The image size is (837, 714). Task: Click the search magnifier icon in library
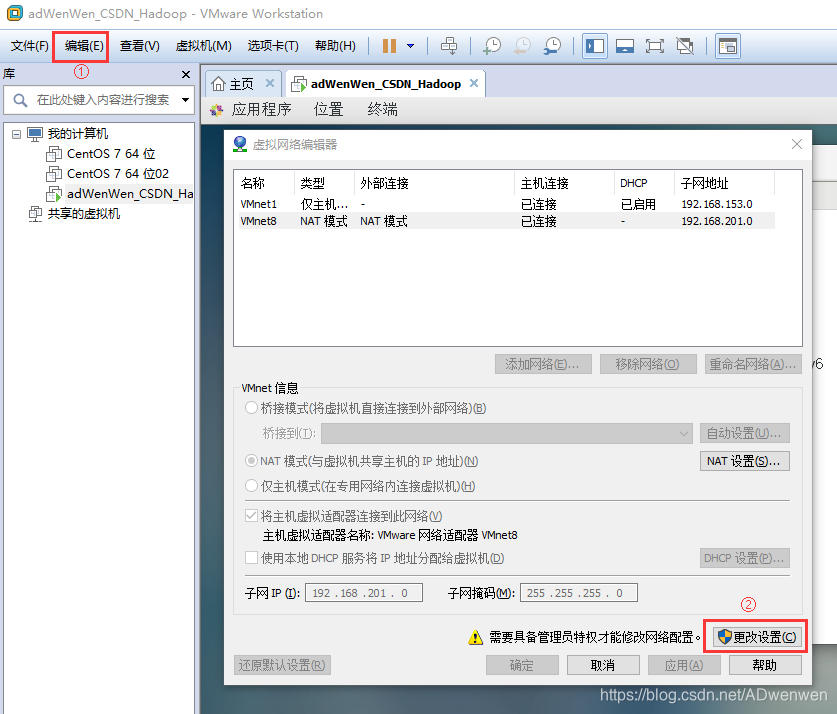pos(20,100)
